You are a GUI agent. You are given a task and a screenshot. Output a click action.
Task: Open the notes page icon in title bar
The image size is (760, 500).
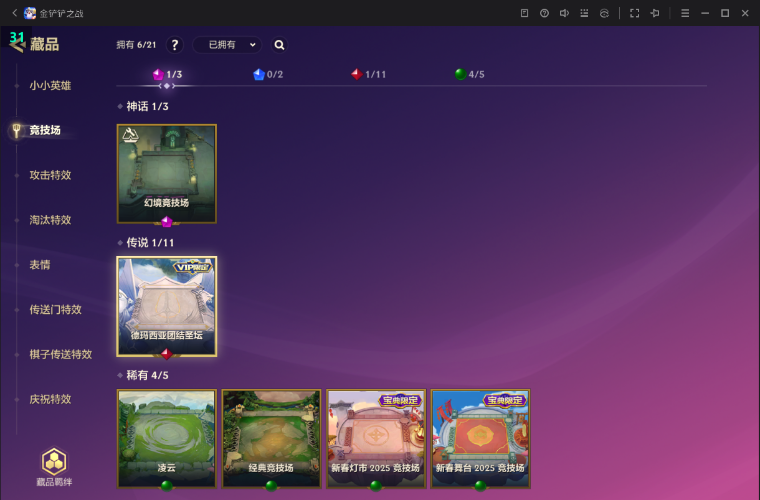click(524, 13)
